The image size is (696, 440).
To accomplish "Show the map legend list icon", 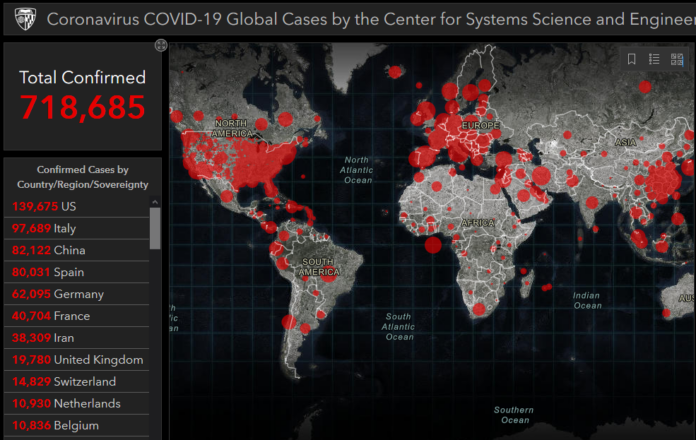I will 654,59.
